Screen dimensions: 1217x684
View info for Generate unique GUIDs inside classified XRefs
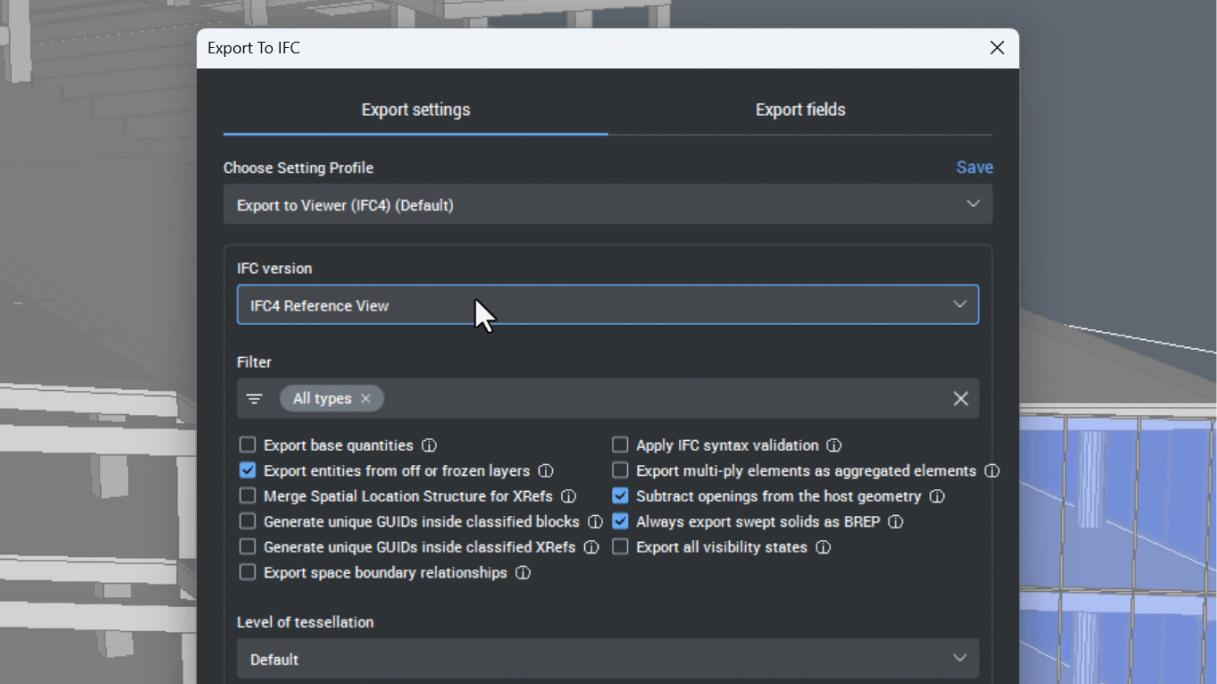[592, 547]
